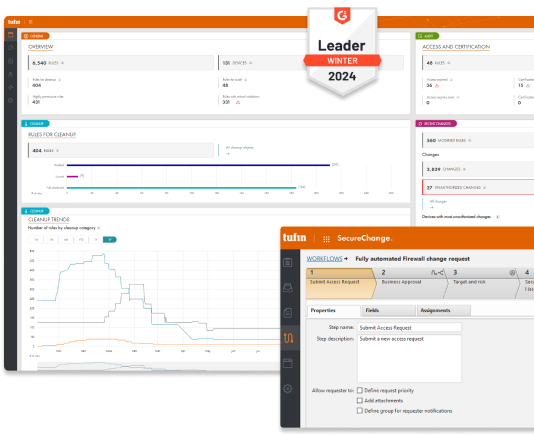Expand the 6,540 rules dropdown arrow in Overview
This screenshot has height=436, width=534.
click(x=62, y=63)
